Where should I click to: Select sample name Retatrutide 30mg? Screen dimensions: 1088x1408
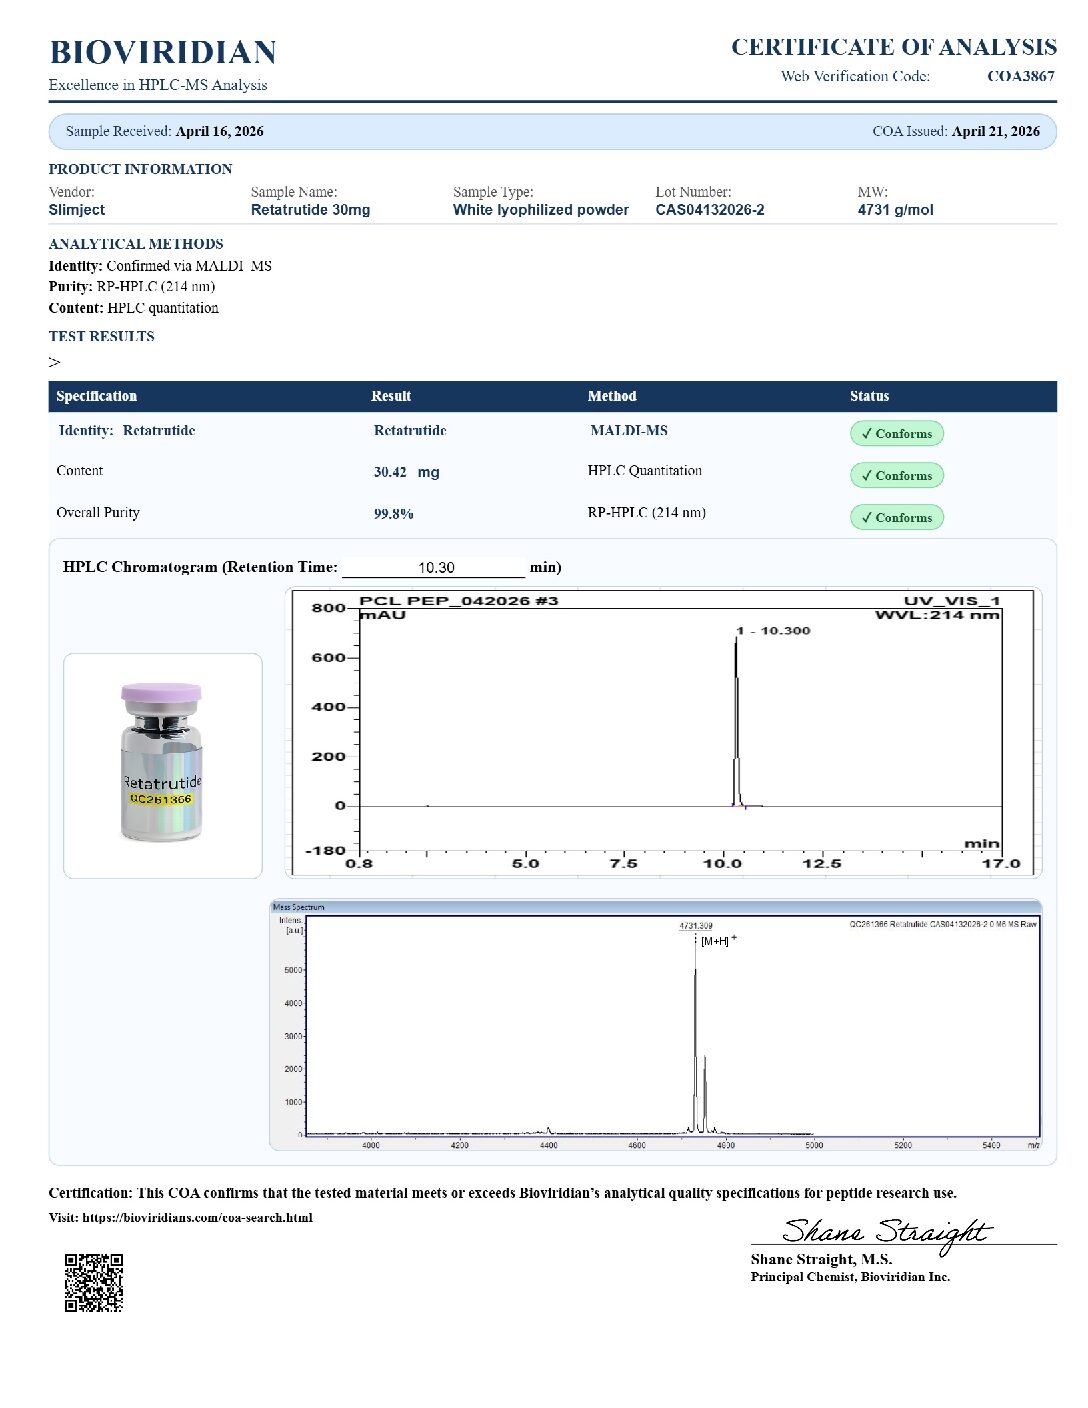[x=310, y=210]
